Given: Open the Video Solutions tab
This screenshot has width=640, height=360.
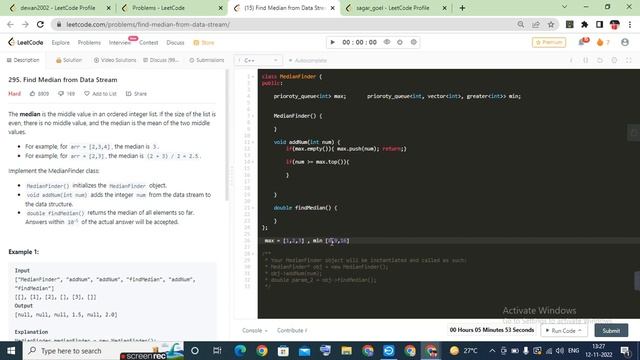Looking at the screenshot, I should tap(115, 60).
